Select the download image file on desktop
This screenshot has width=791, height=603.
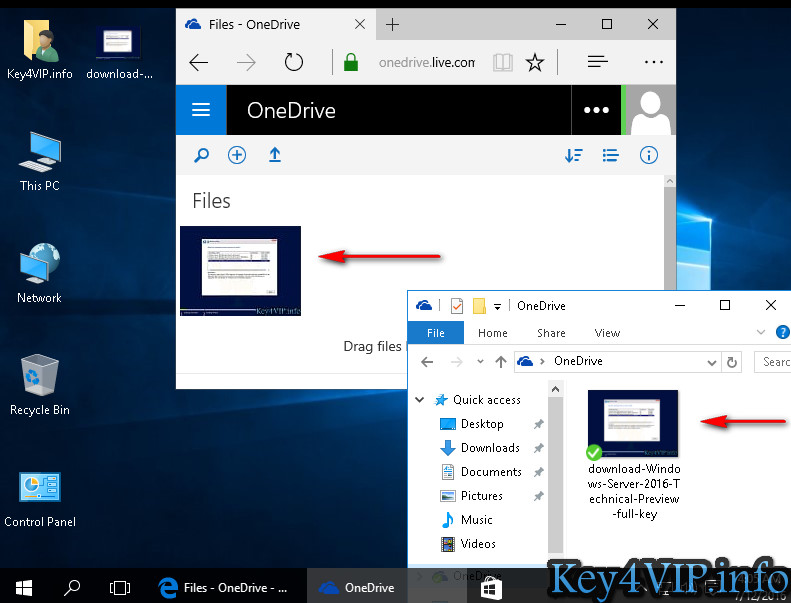(x=119, y=52)
